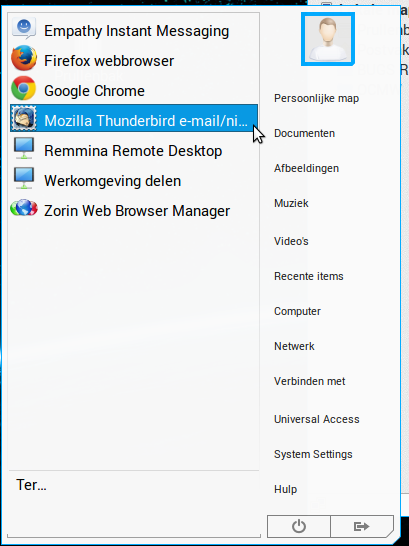Open the Muziek folder
The width and height of the screenshot is (409, 546).
coord(291,203)
